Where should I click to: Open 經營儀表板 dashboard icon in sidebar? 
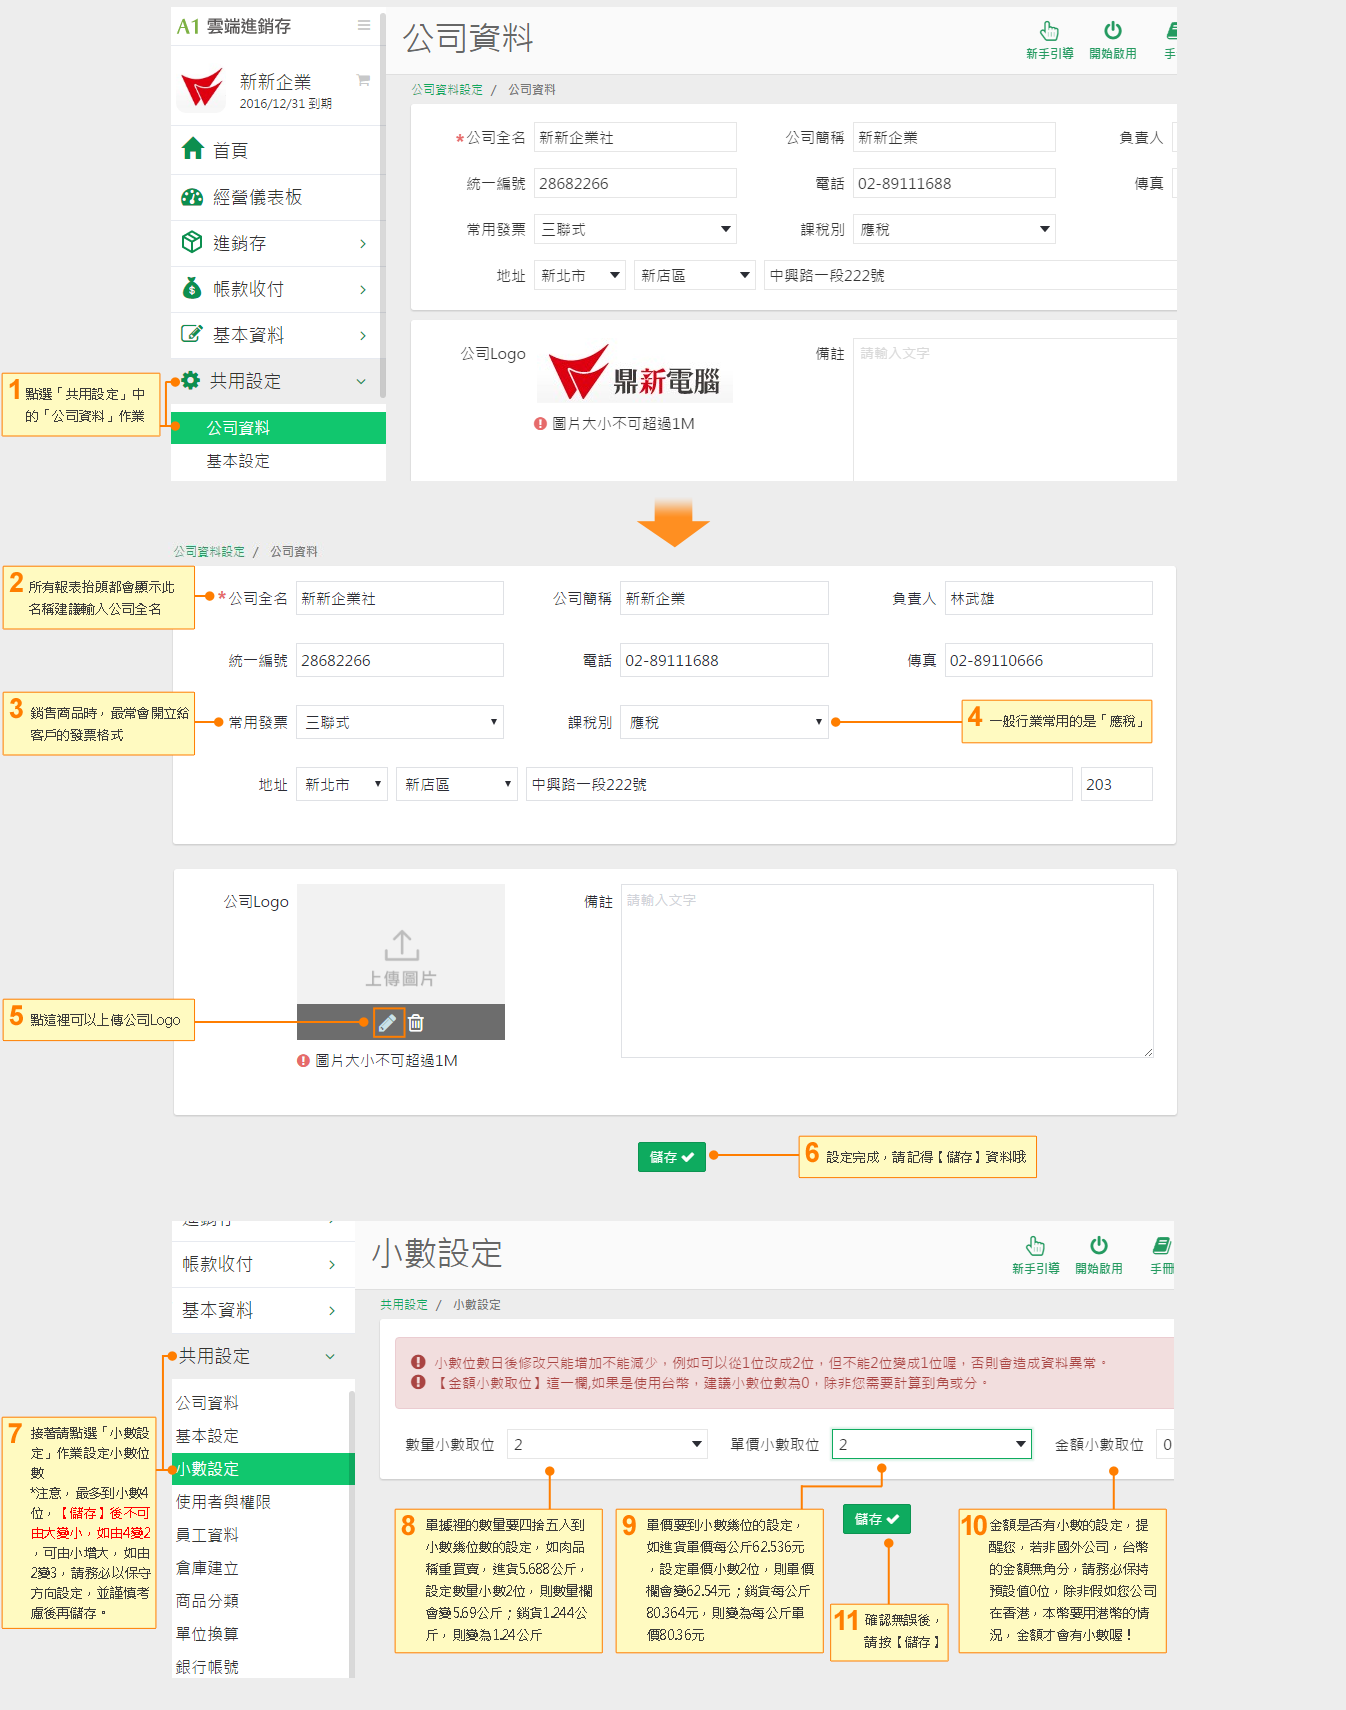192,197
